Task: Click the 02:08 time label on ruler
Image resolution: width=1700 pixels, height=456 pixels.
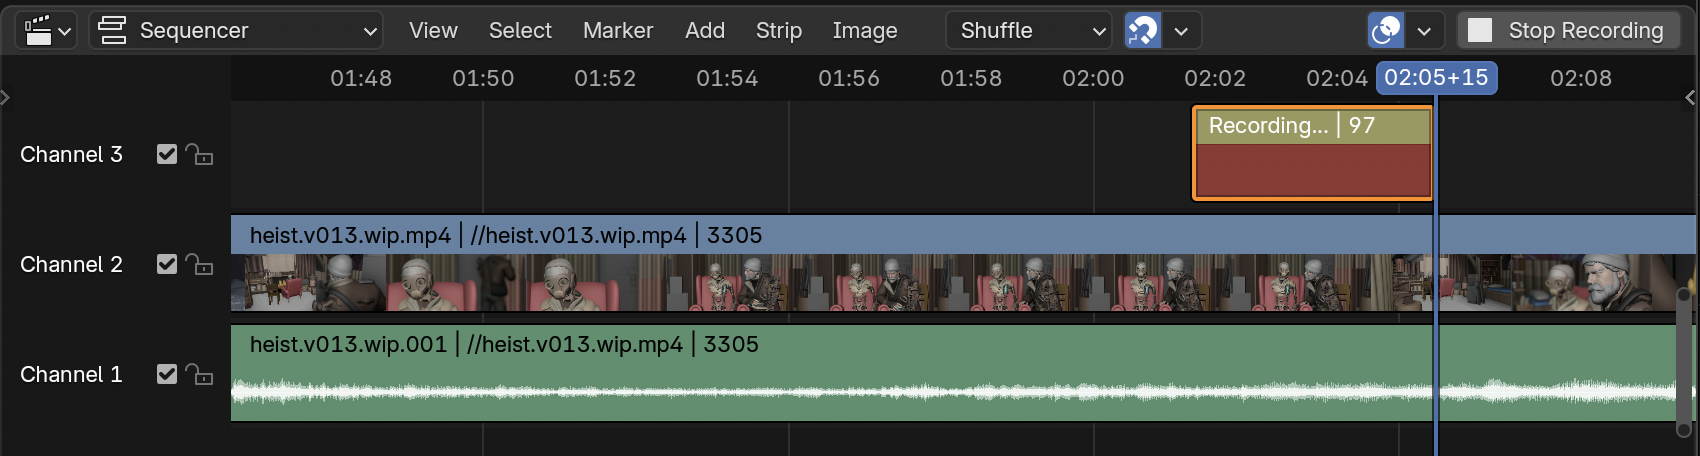Action: coord(1581,78)
